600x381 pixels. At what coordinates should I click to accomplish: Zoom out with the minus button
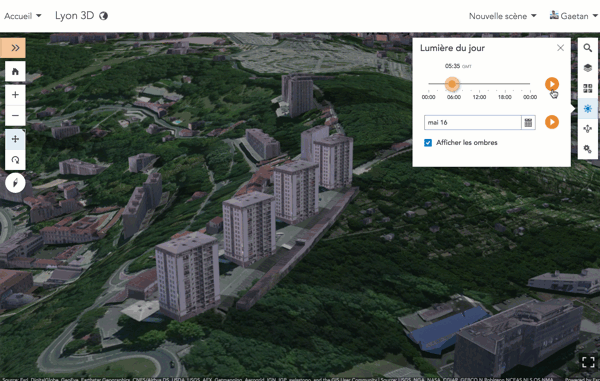pos(15,115)
